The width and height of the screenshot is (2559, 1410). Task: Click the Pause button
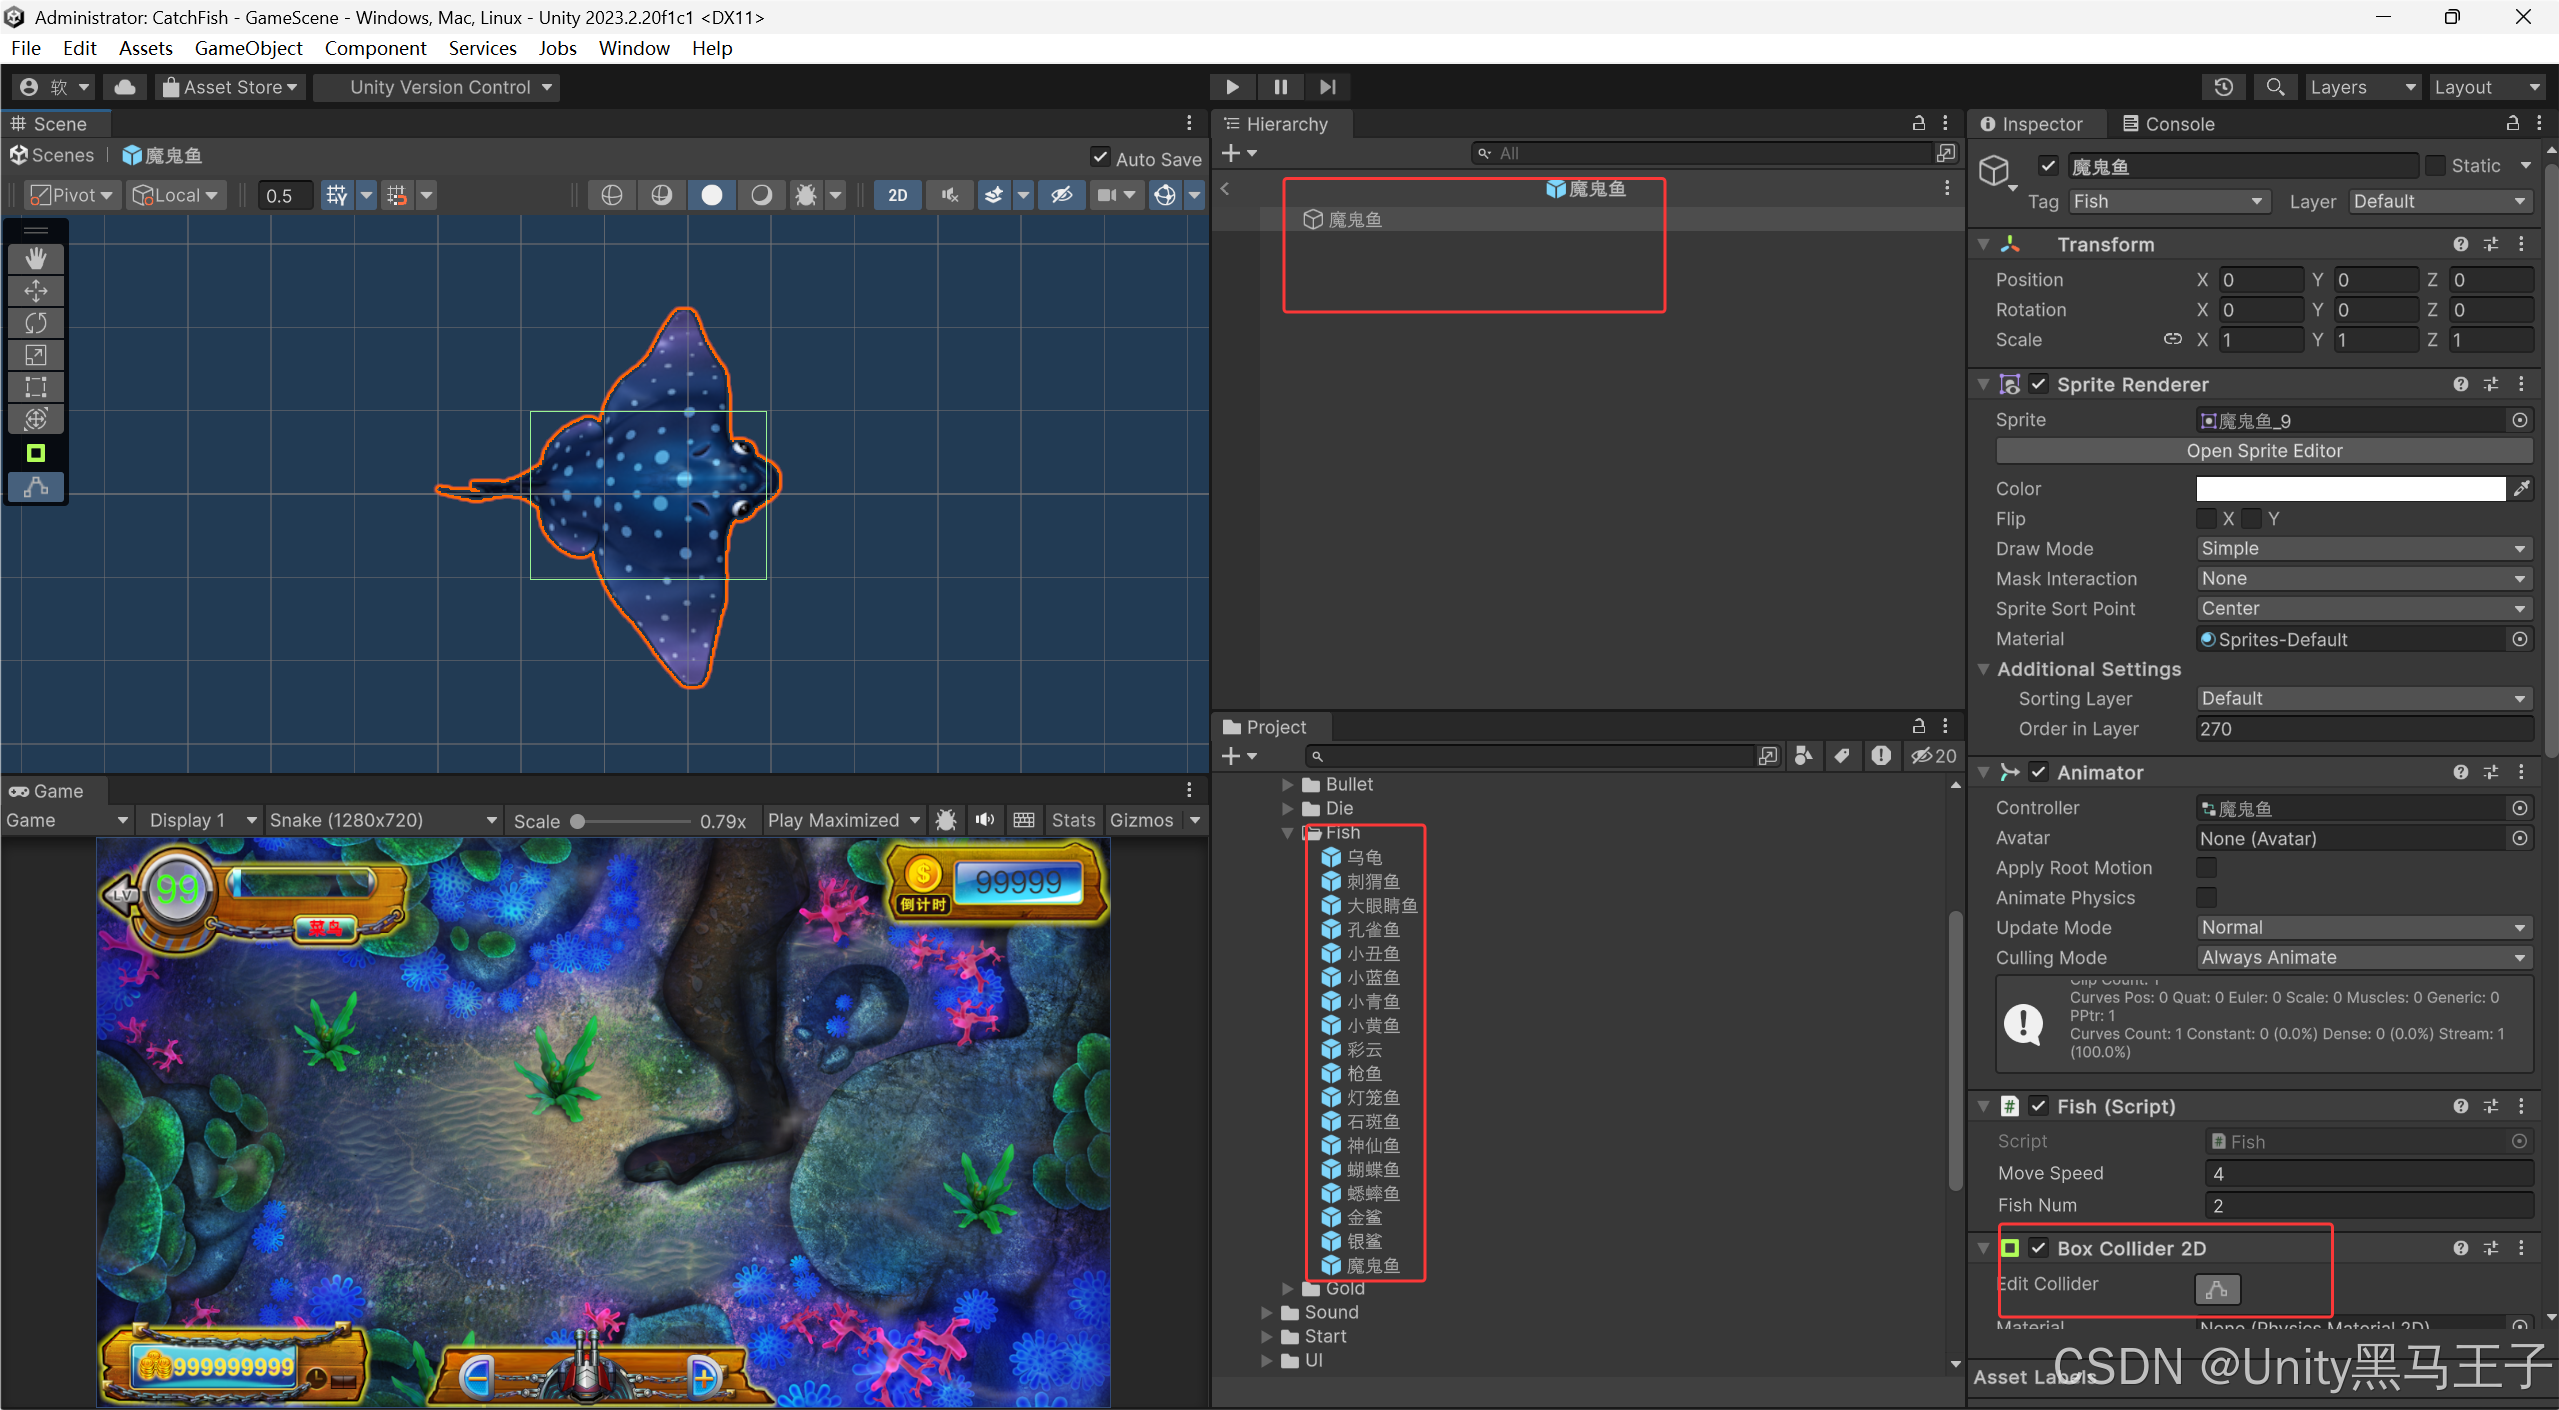pos(1280,87)
